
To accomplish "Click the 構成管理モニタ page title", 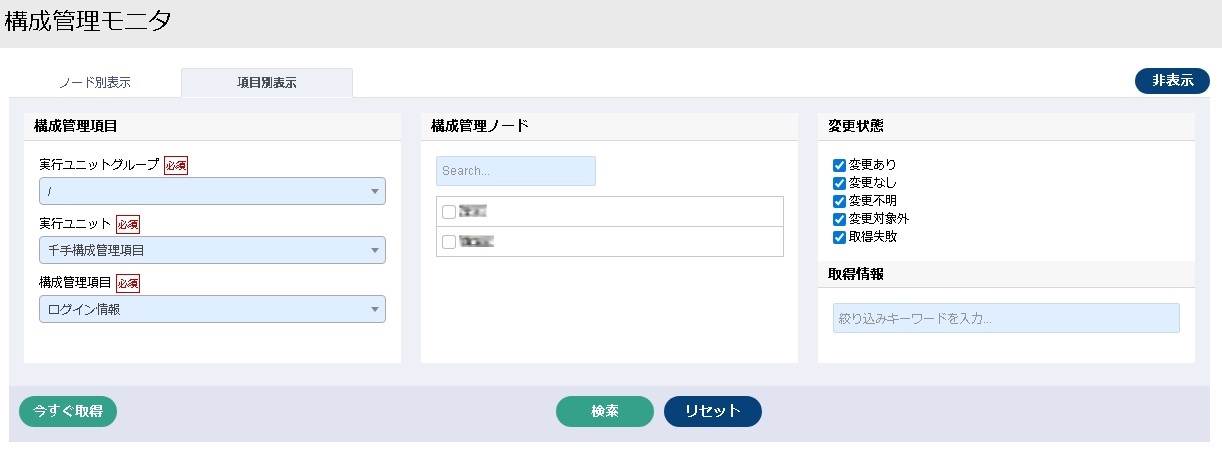I will click(88, 22).
